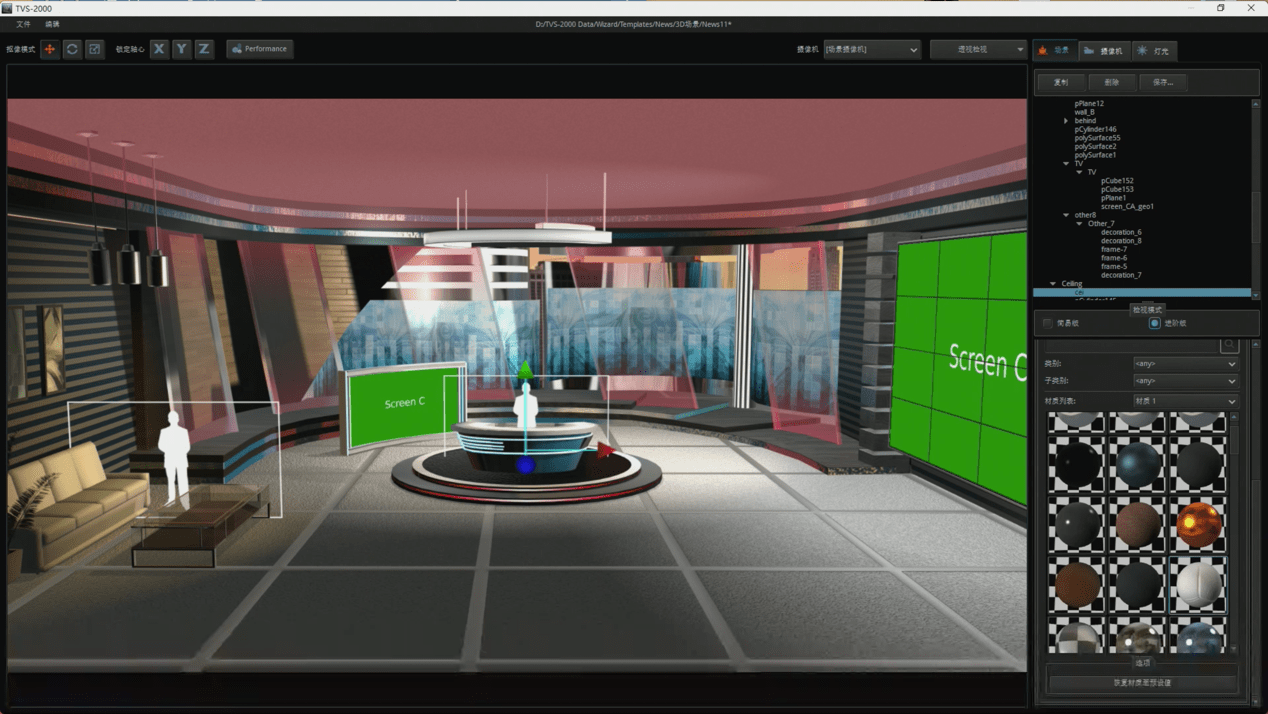Switch to the 摄像机 camera tab
The image size is (1268, 714).
click(x=1103, y=50)
